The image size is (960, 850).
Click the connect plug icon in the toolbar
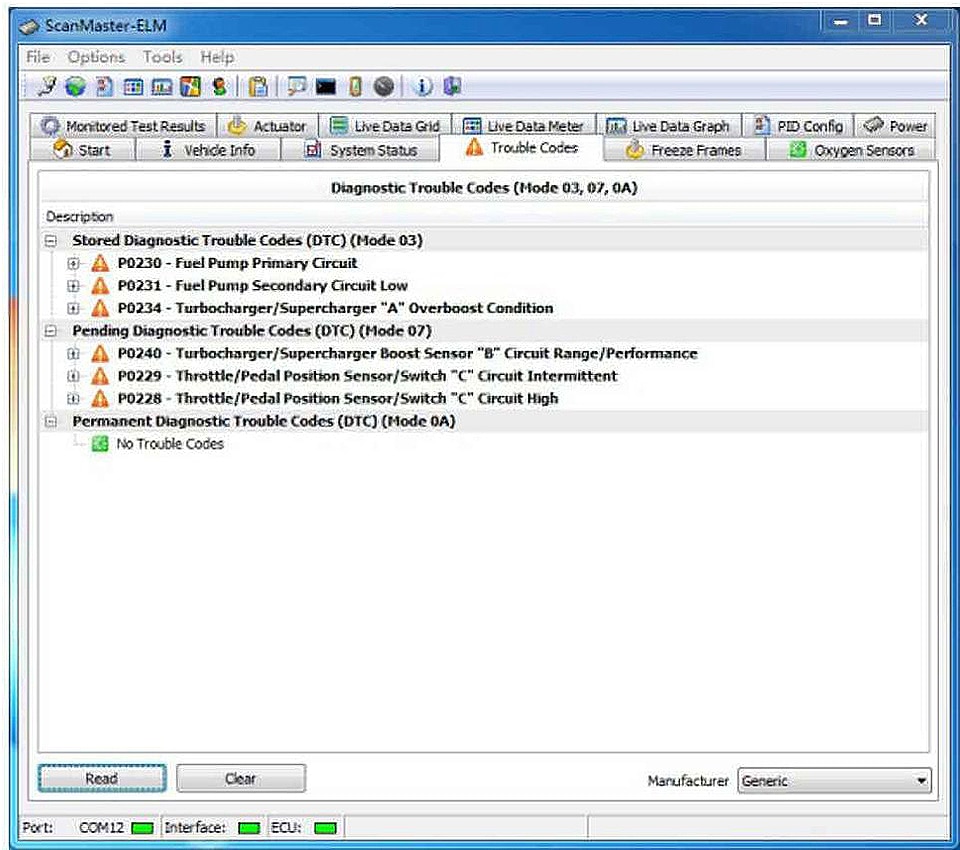click(47, 86)
